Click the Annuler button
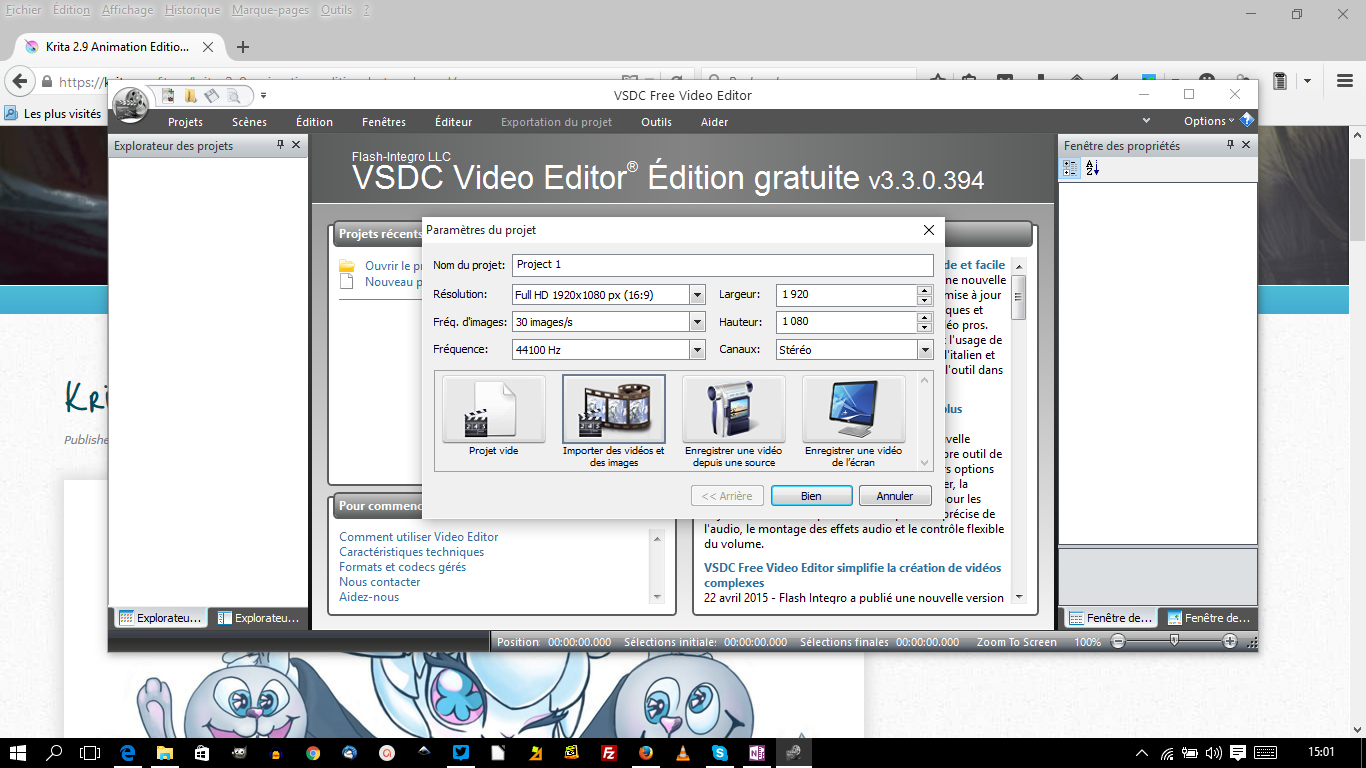This screenshot has height=768, width=1366. pyautogui.click(x=895, y=496)
